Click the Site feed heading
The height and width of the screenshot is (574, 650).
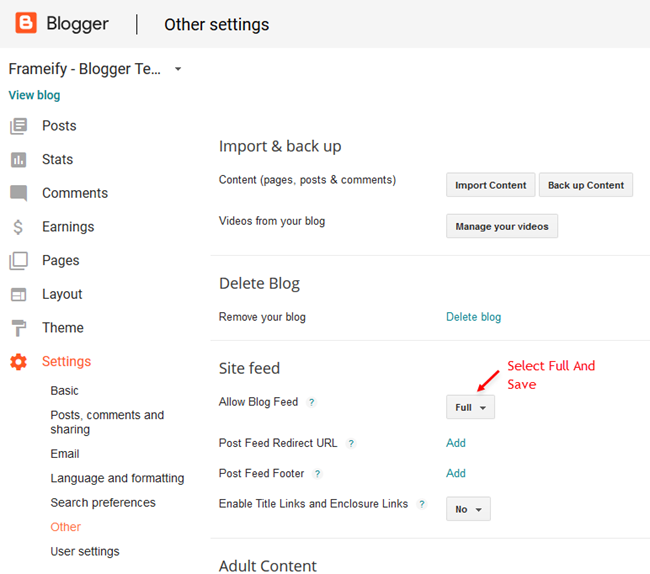click(x=250, y=368)
